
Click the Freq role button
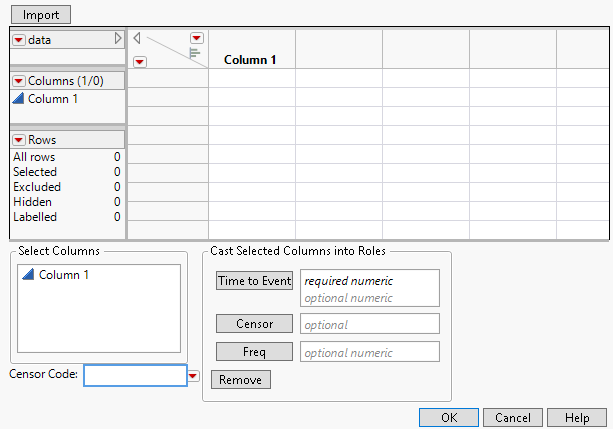(254, 352)
